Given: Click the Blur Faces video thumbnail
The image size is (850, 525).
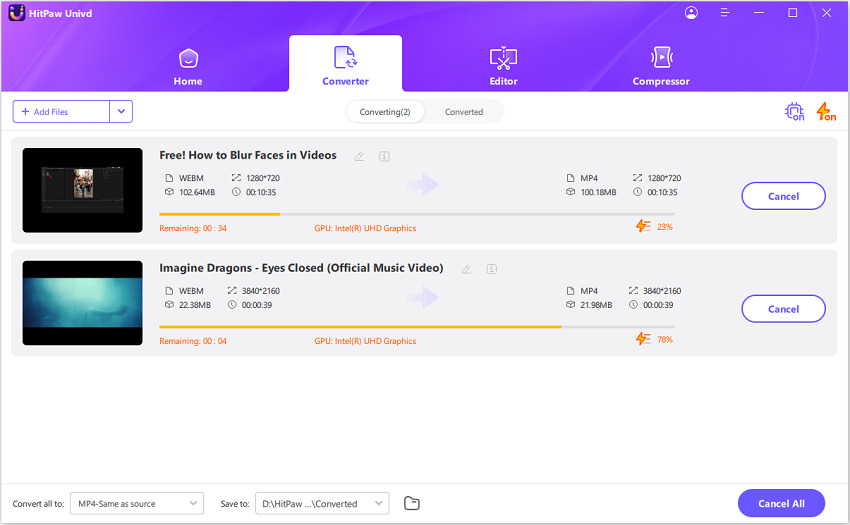Looking at the screenshot, I should pos(82,190).
